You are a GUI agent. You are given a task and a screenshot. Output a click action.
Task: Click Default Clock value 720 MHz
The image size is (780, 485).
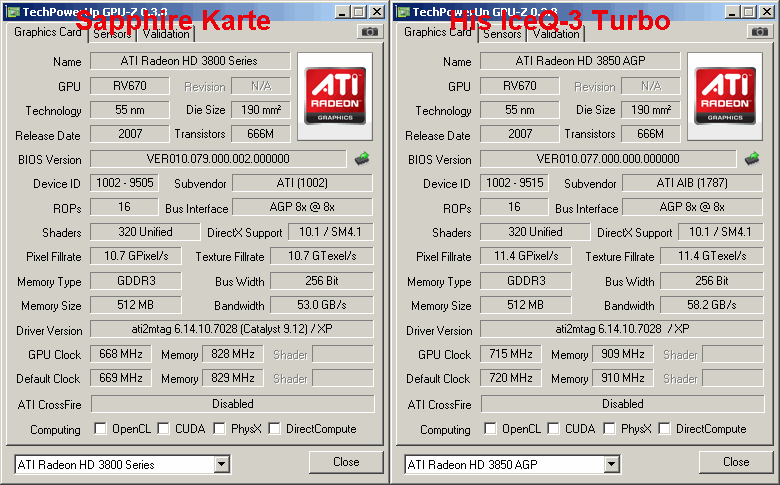coord(510,378)
